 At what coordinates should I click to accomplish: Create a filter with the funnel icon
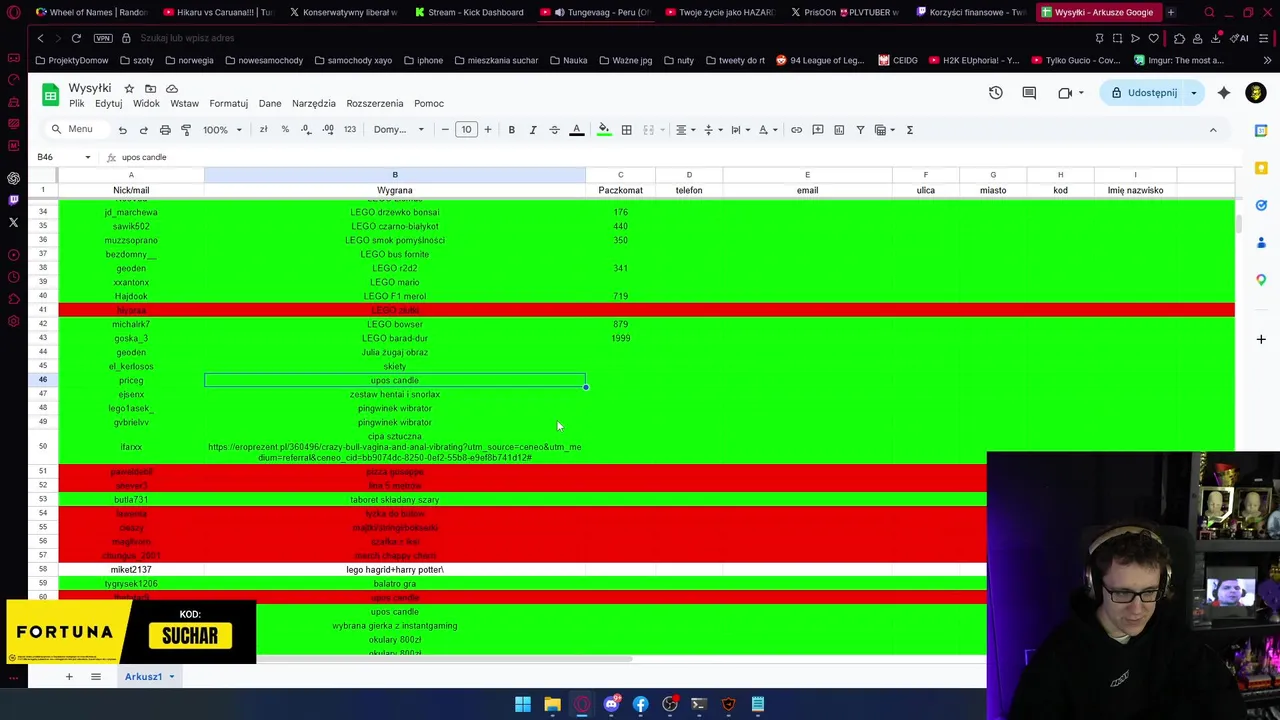pyautogui.click(x=860, y=130)
